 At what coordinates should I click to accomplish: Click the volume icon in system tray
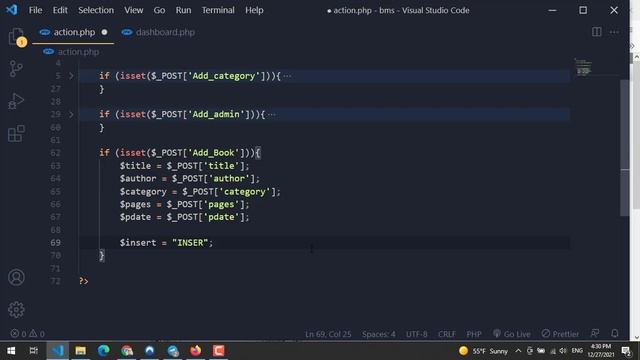point(563,351)
